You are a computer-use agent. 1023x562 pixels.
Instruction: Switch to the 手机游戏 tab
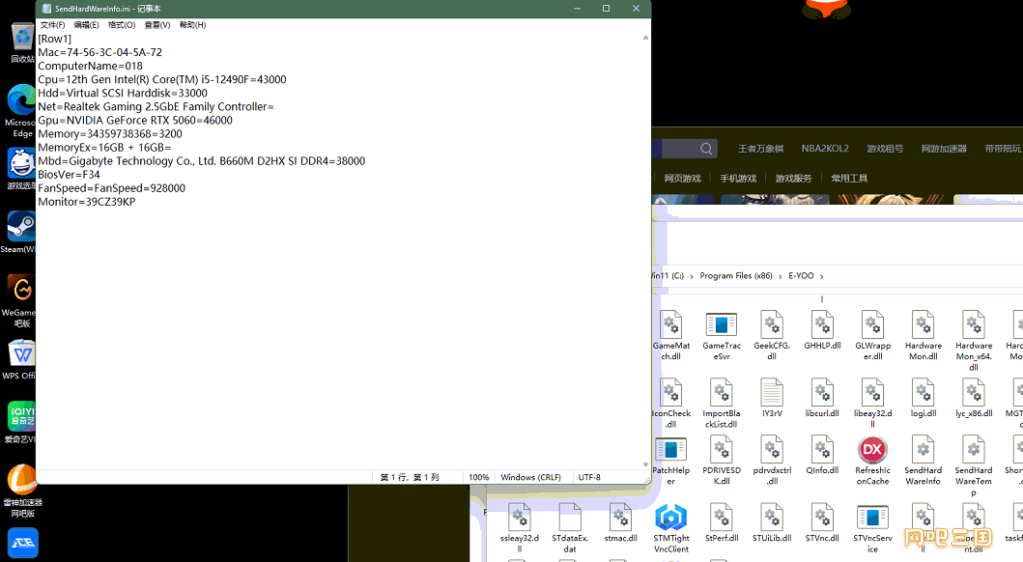[738, 178]
